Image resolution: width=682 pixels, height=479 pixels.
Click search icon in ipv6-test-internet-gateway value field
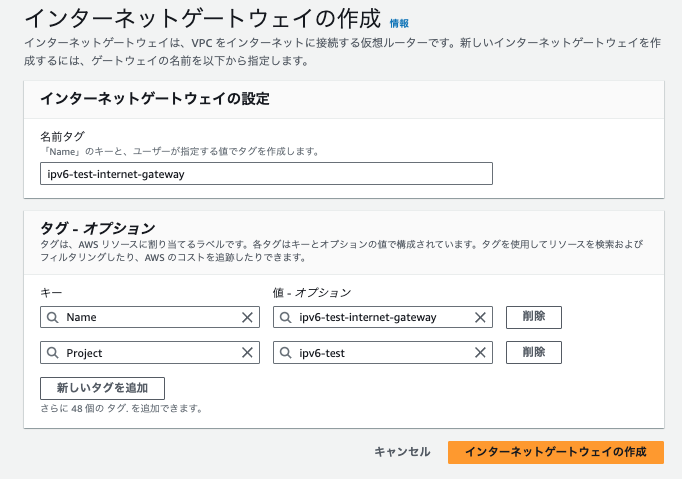(285, 318)
